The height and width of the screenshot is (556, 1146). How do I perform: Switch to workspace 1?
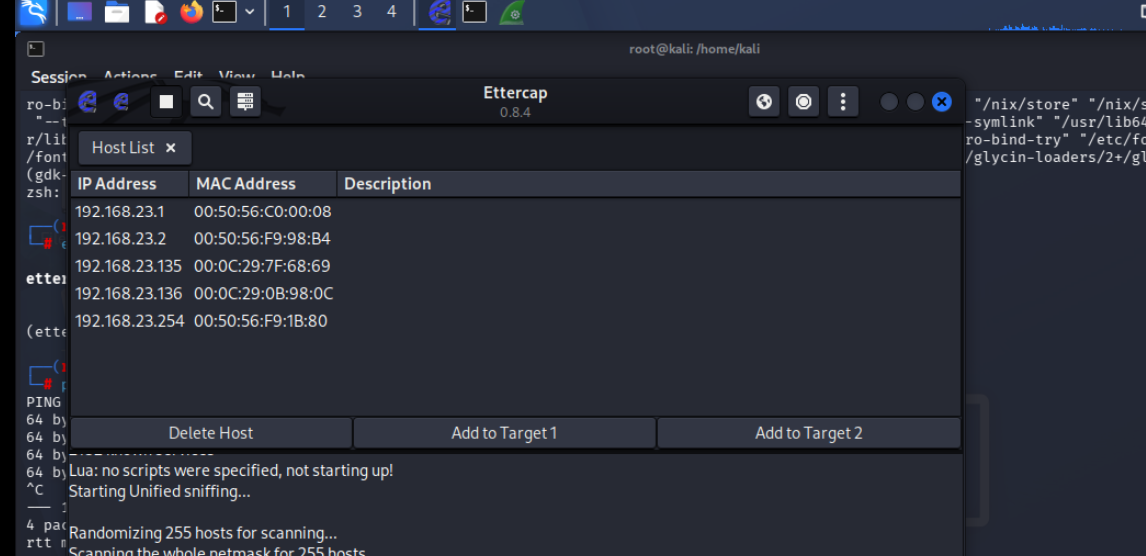point(286,12)
